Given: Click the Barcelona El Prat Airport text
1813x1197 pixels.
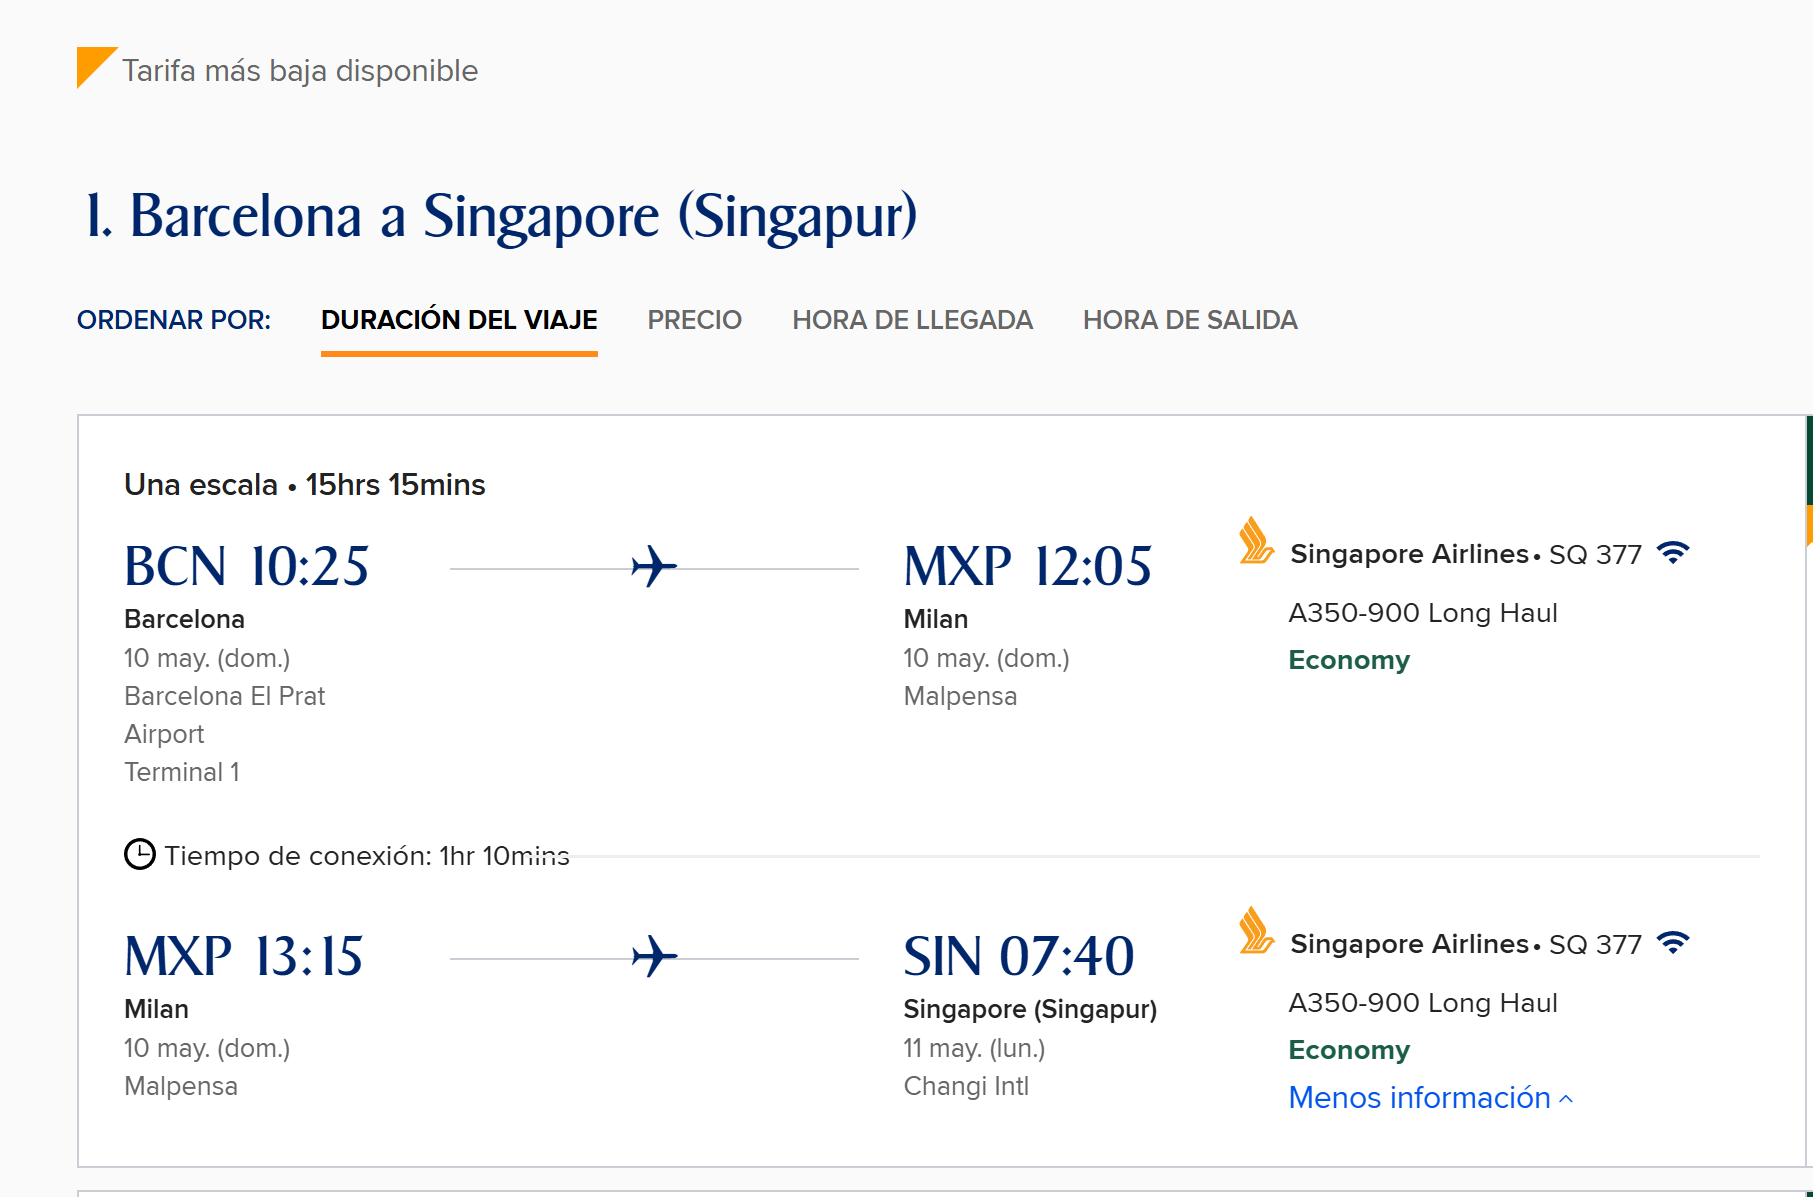Looking at the screenshot, I should coord(225,715).
